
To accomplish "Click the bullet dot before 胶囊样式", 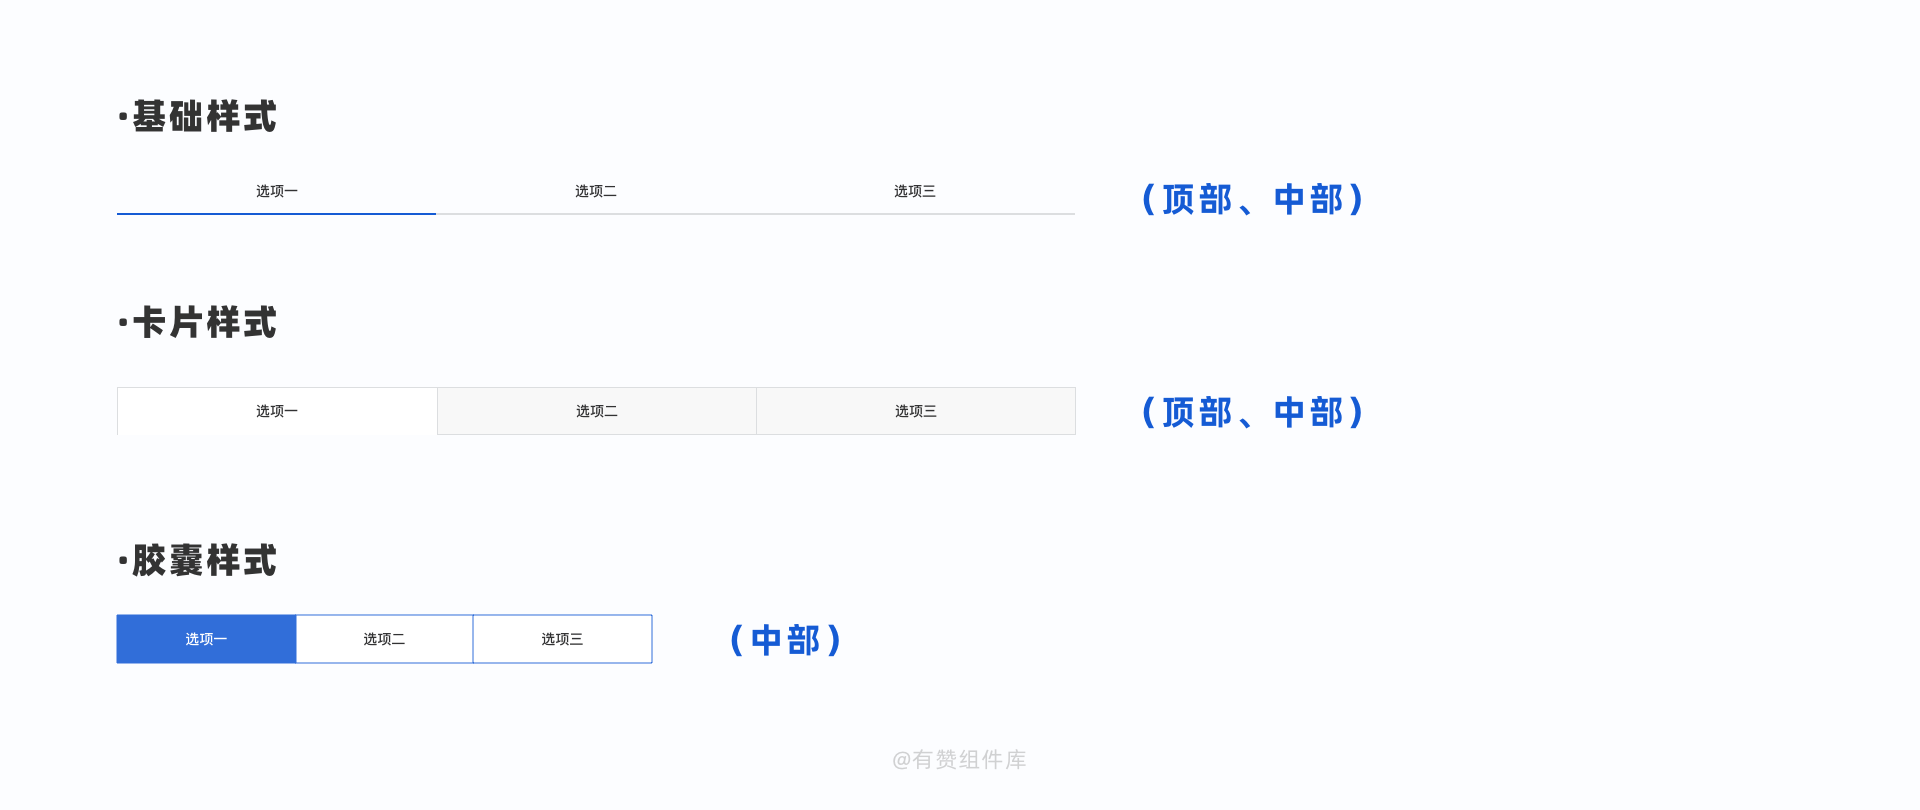I will 123,561.
